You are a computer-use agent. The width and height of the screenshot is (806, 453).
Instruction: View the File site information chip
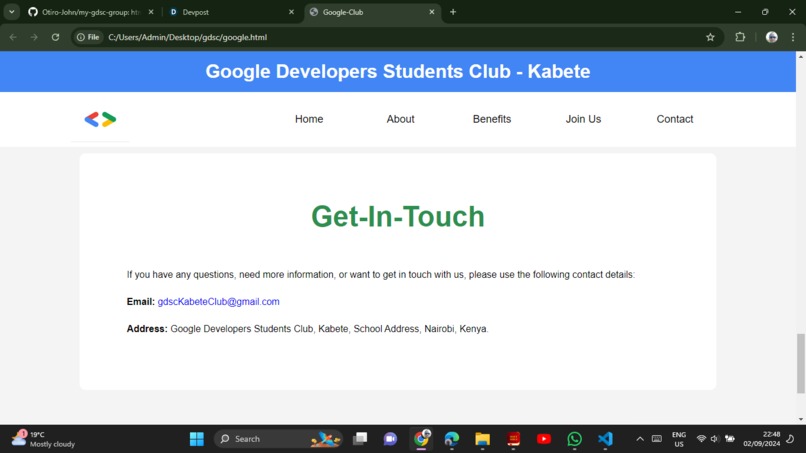(x=88, y=37)
